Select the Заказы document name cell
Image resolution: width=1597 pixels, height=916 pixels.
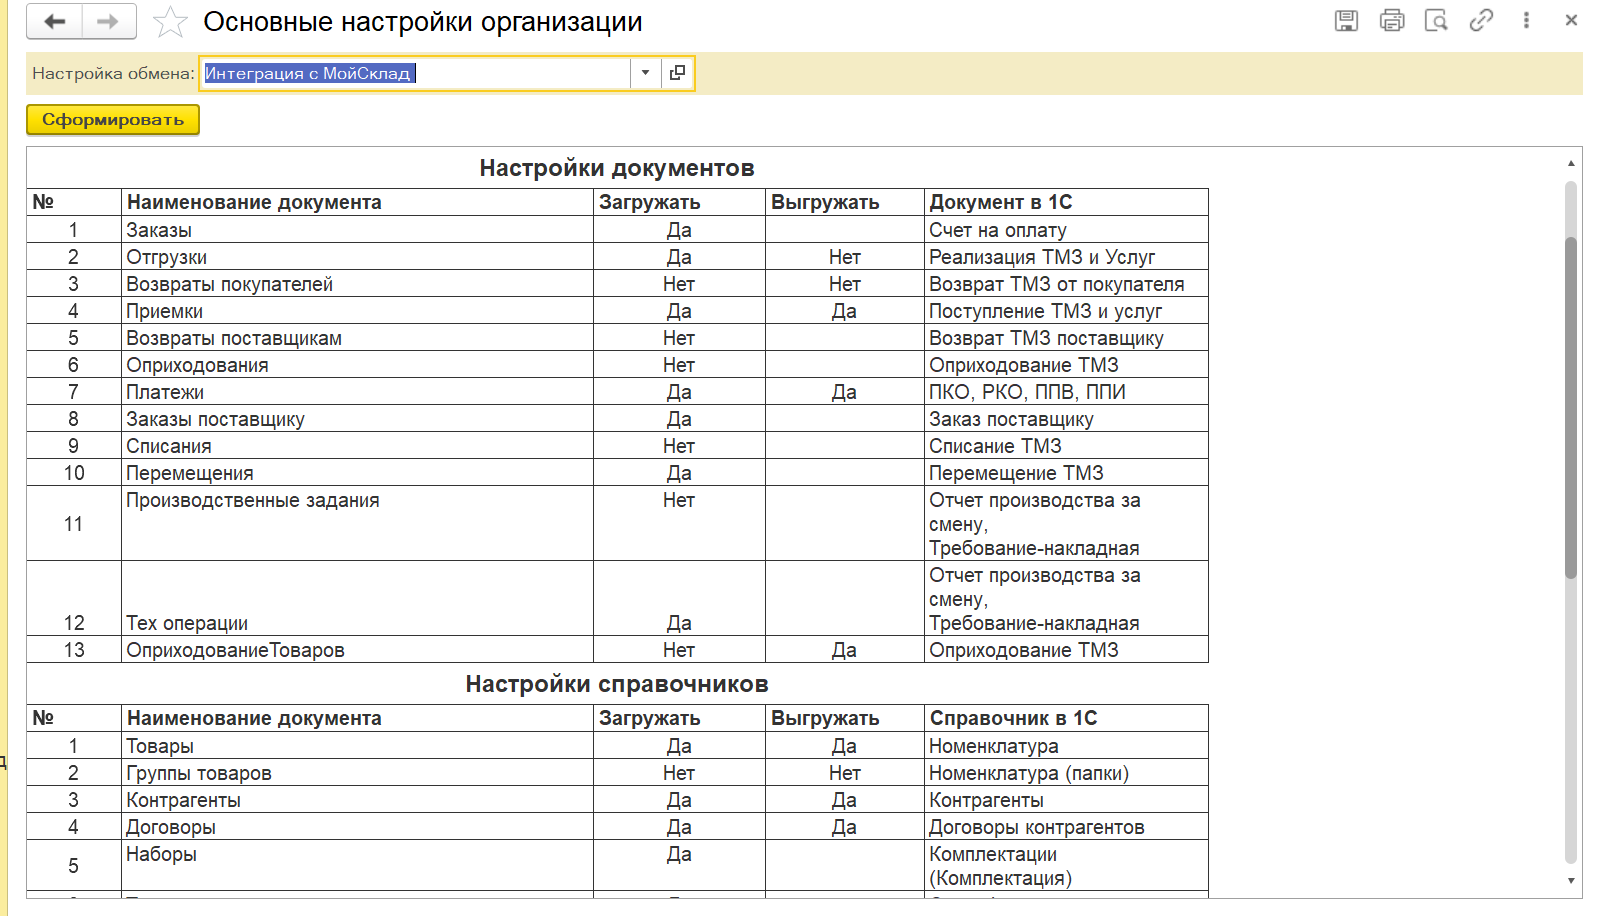pos(357,230)
